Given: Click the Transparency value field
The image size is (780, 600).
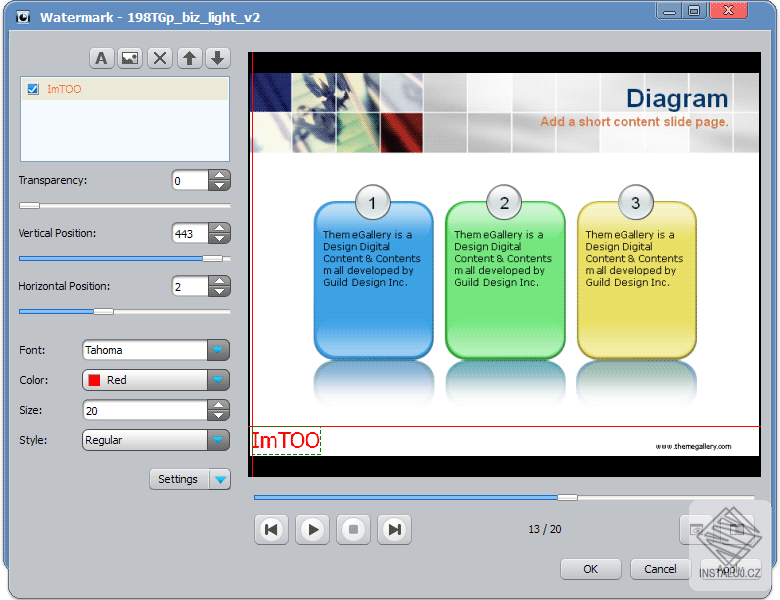Looking at the screenshot, I should pyautogui.click(x=190, y=181).
